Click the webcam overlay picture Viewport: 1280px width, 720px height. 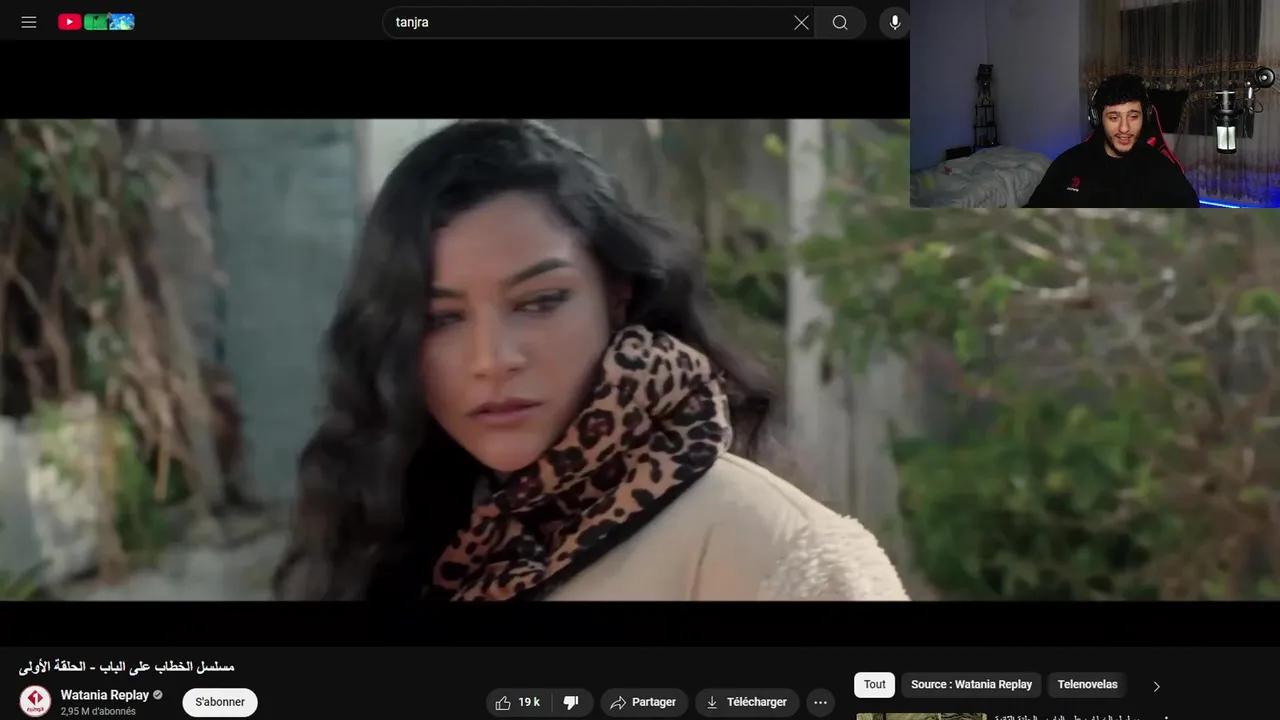1095,104
